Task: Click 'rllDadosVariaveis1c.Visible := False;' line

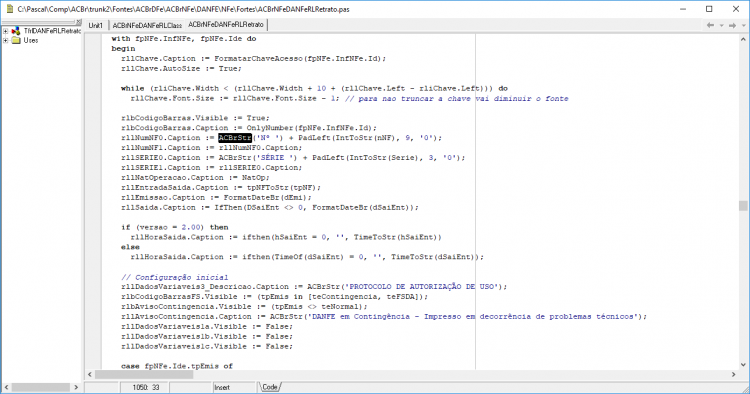Action: (207, 347)
